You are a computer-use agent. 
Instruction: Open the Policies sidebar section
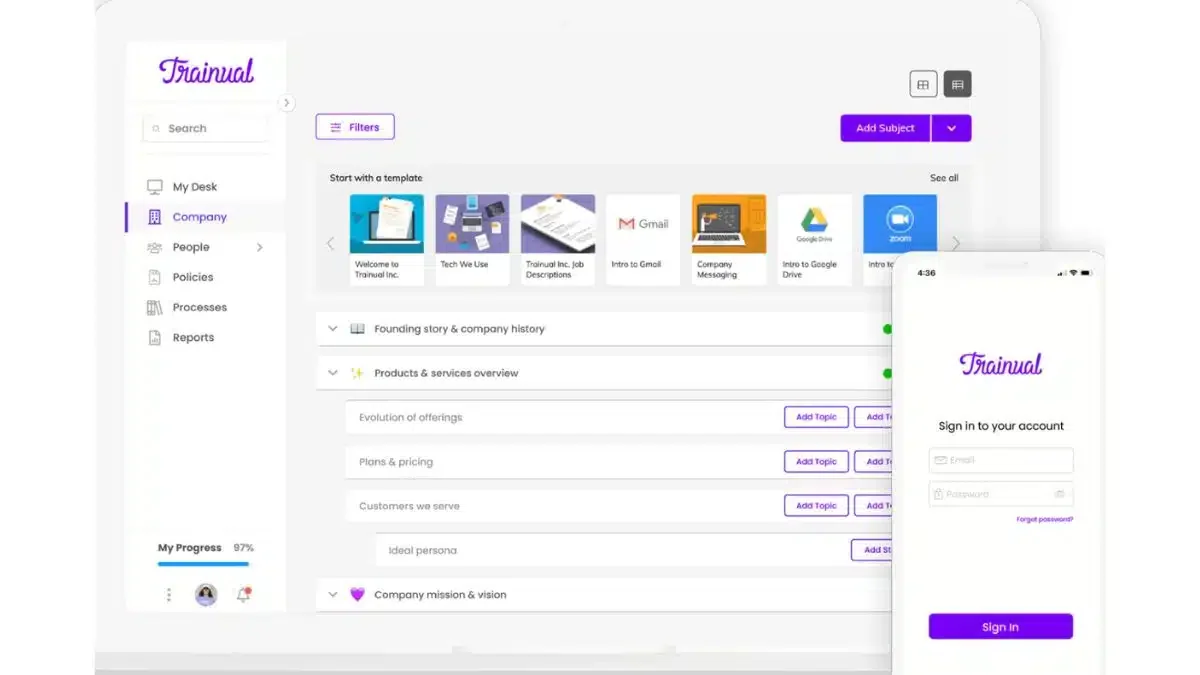click(x=192, y=277)
